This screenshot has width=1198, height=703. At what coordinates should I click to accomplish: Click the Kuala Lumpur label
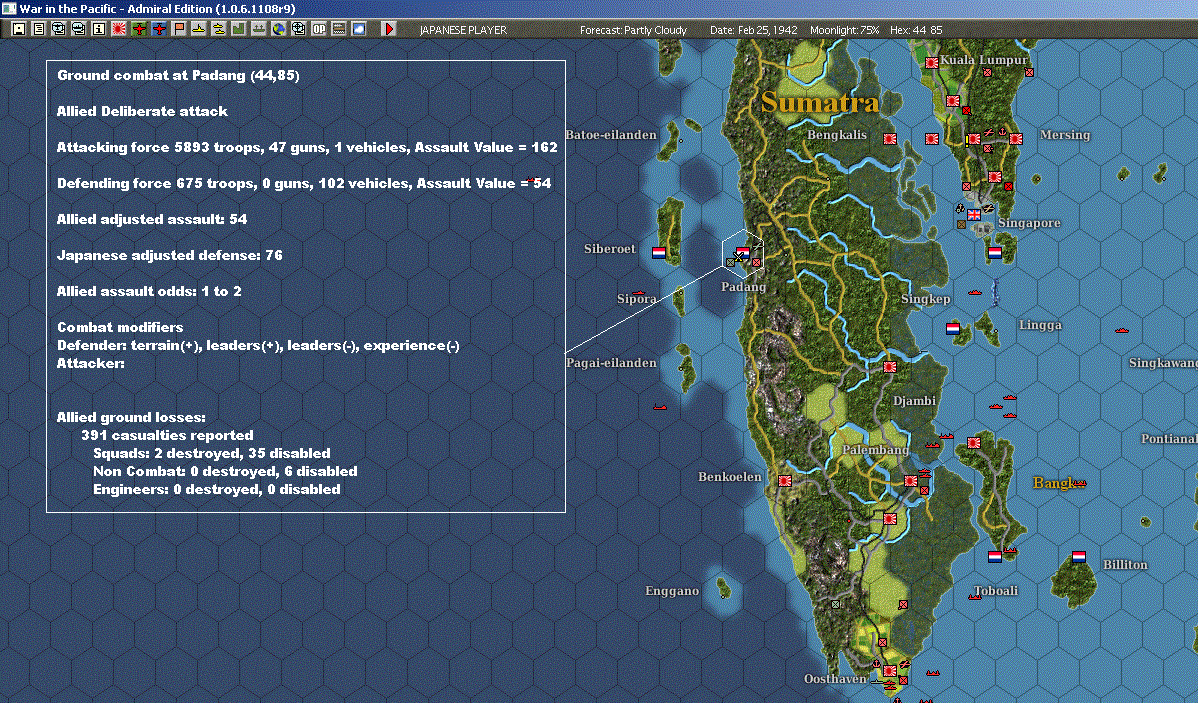tap(983, 60)
